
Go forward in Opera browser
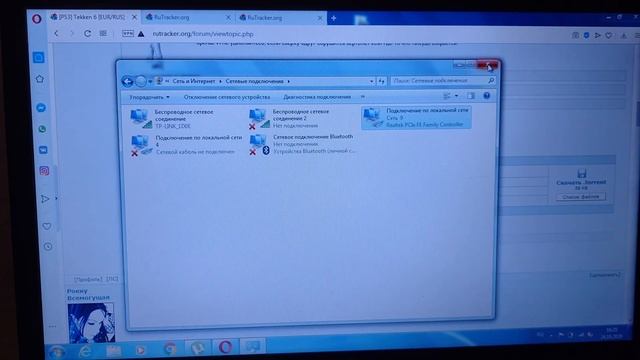point(72,33)
